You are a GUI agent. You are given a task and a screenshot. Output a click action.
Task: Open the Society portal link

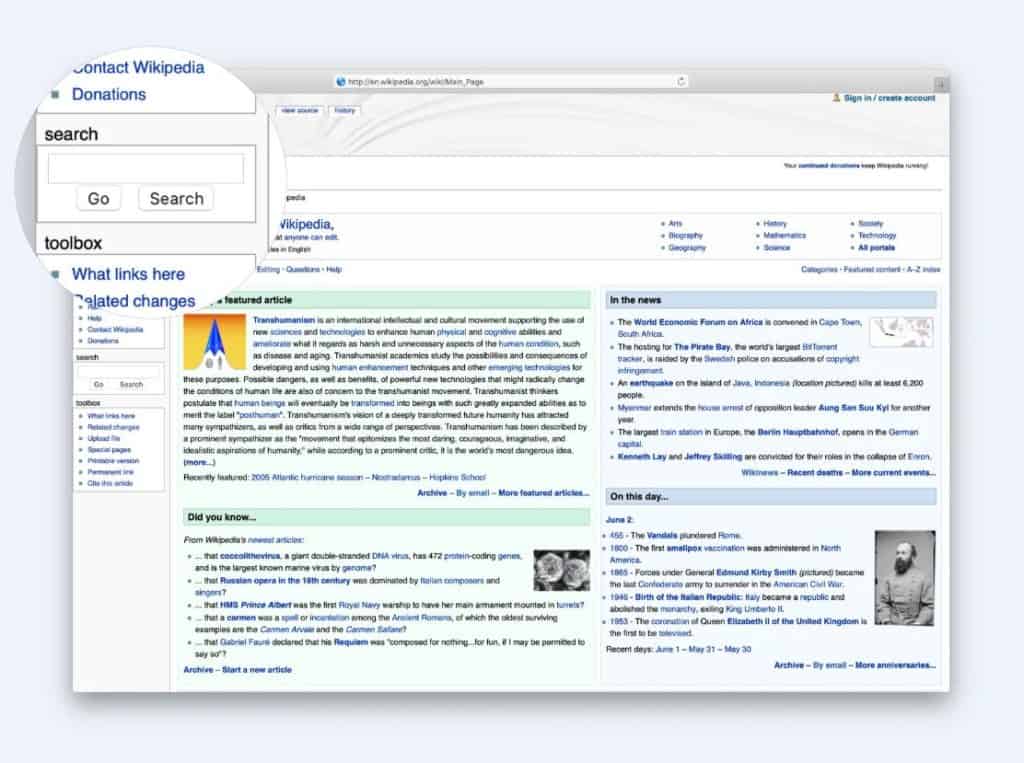[x=871, y=223]
